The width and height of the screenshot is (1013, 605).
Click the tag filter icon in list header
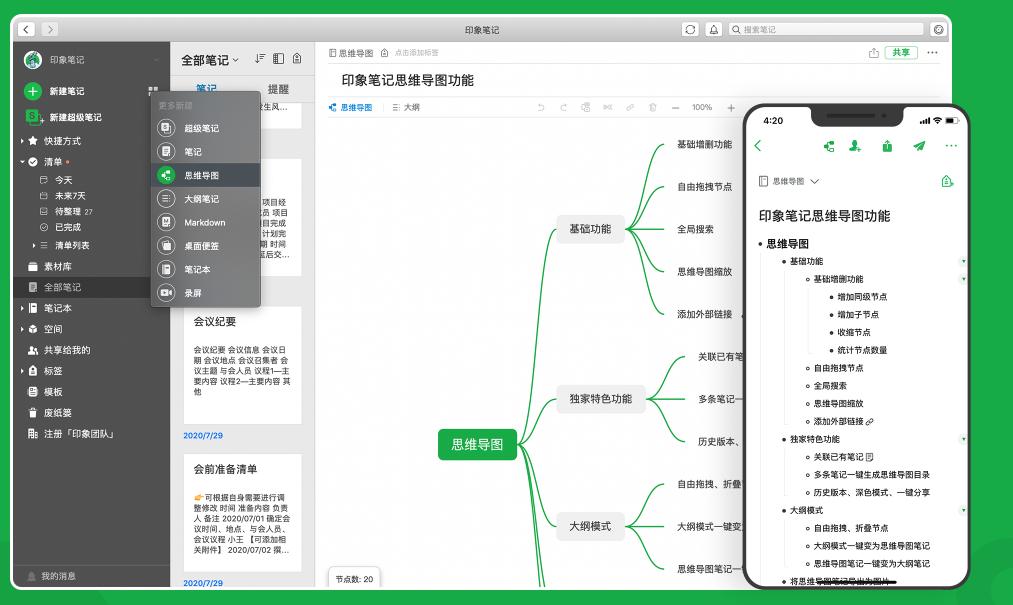(x=297, y=58)
